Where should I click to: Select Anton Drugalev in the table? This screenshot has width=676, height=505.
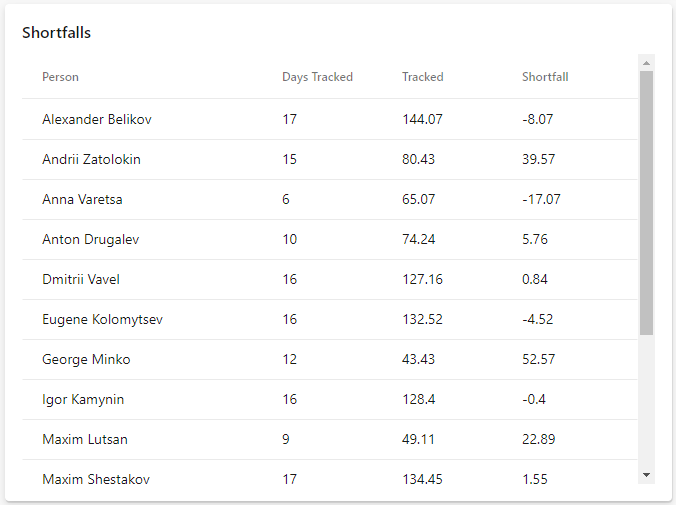(91, 239)
